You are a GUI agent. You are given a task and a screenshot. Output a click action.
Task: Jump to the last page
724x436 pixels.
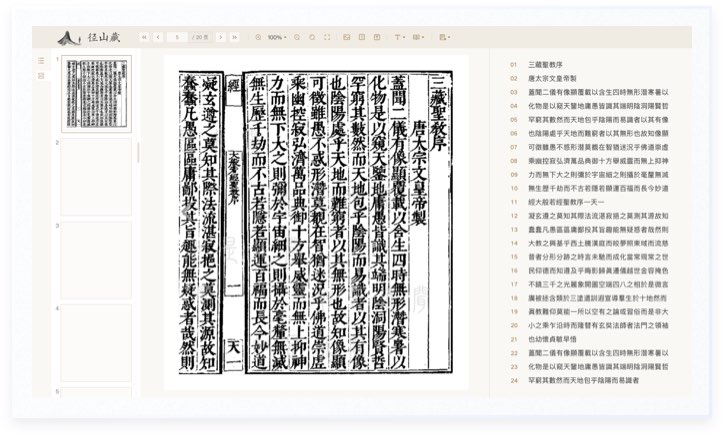(234, 37)
